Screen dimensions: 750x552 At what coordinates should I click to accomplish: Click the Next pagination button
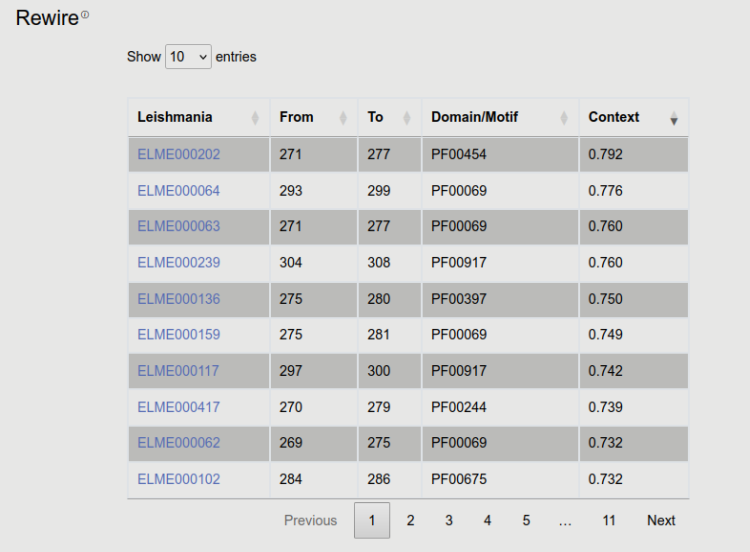click(661, 520)
